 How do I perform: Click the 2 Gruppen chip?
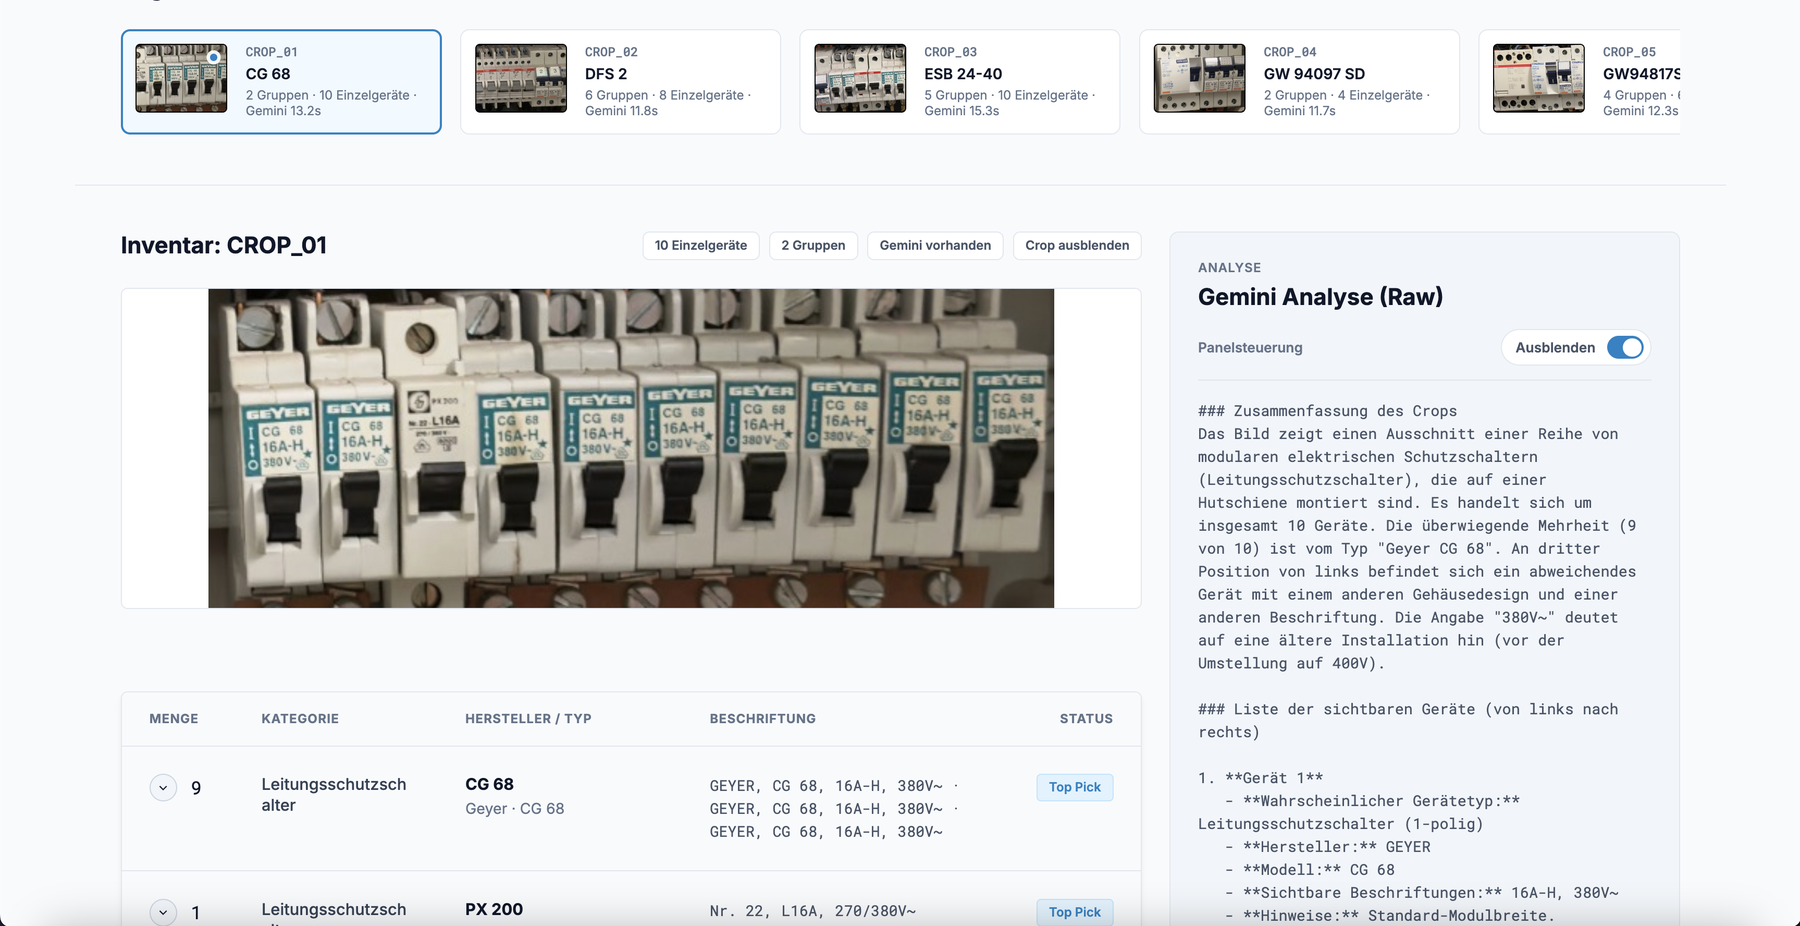point(813,245)
